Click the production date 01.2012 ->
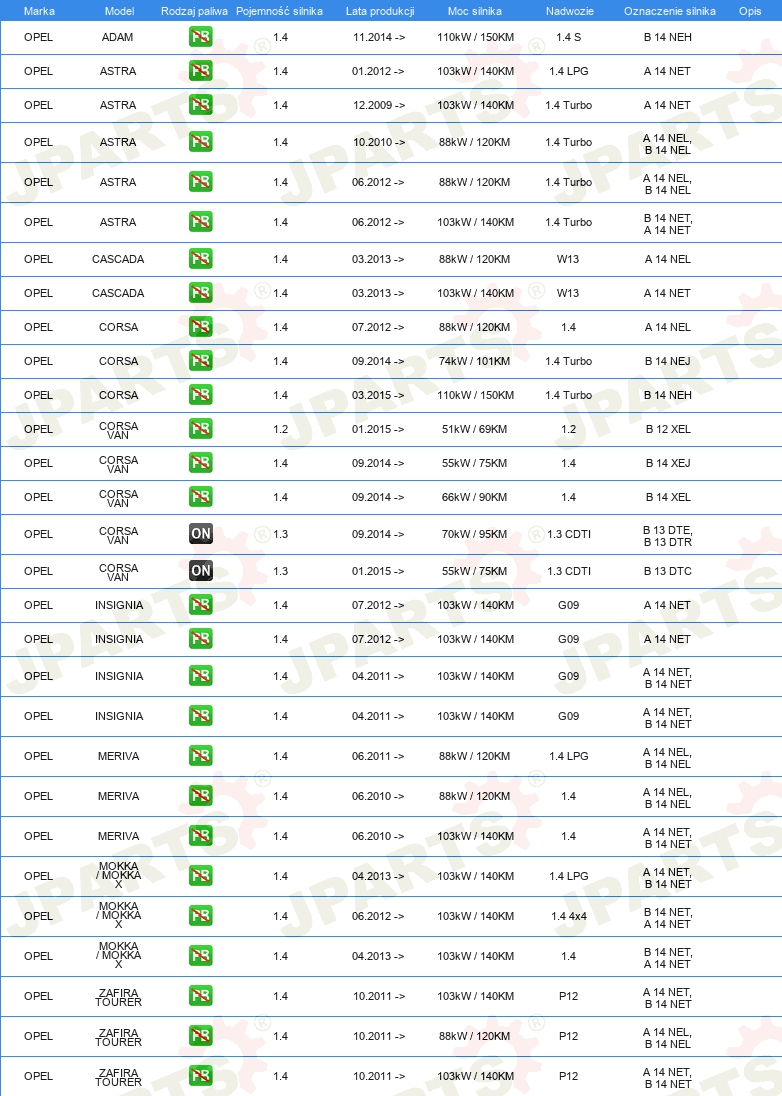 378,71
